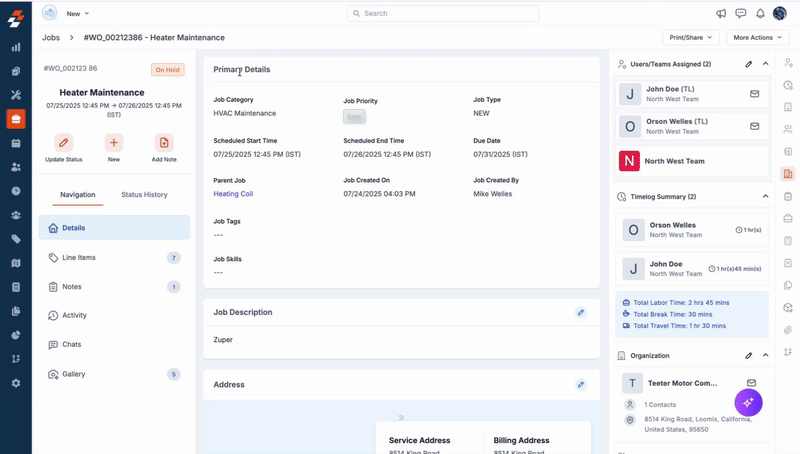Collapse the Timelog Summary section
Screen dimensions: 800x454
(x=765, y=197)
